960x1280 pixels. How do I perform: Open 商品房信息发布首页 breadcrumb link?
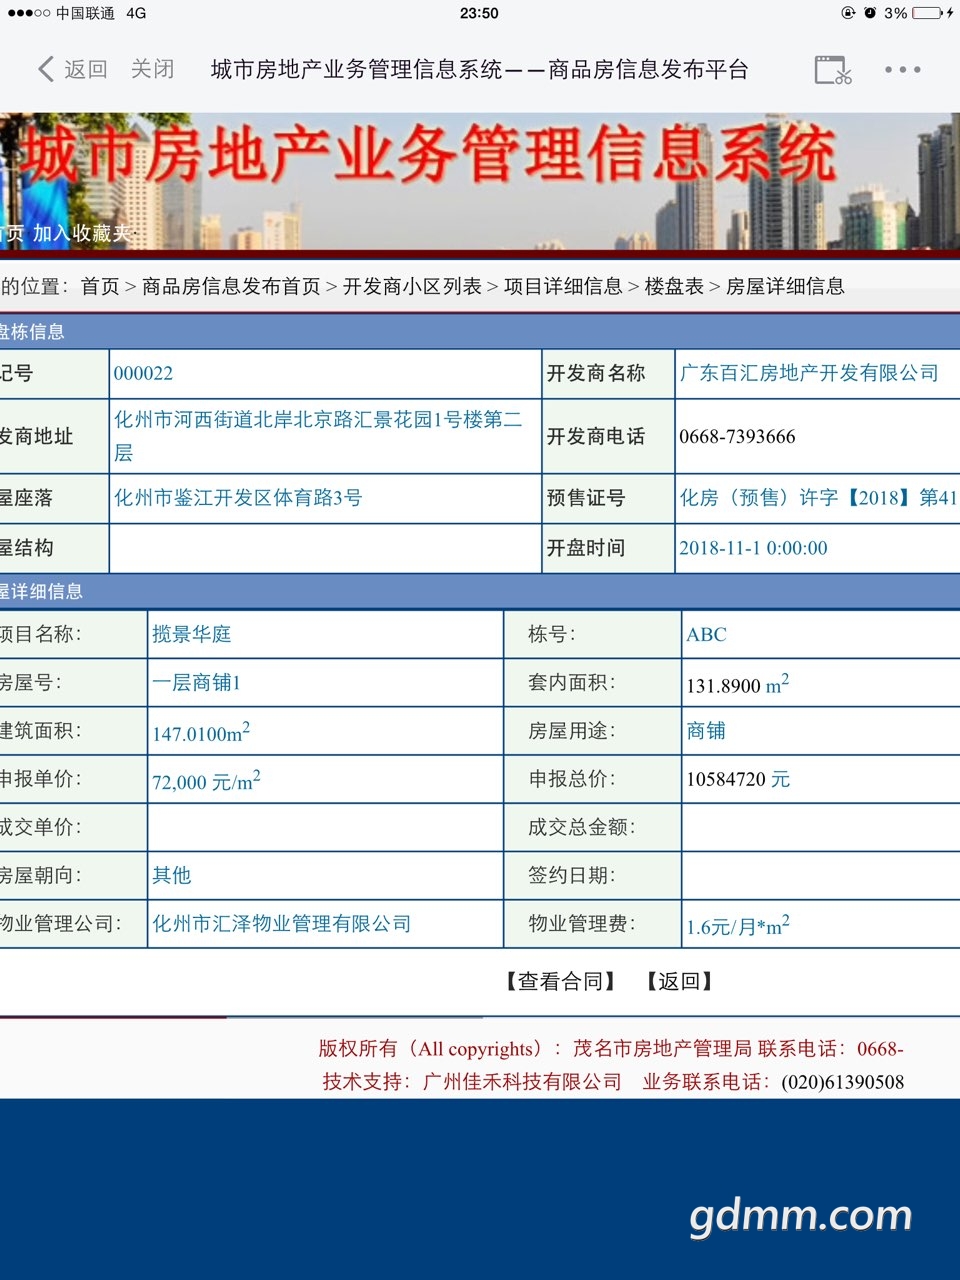click(231, 287)
